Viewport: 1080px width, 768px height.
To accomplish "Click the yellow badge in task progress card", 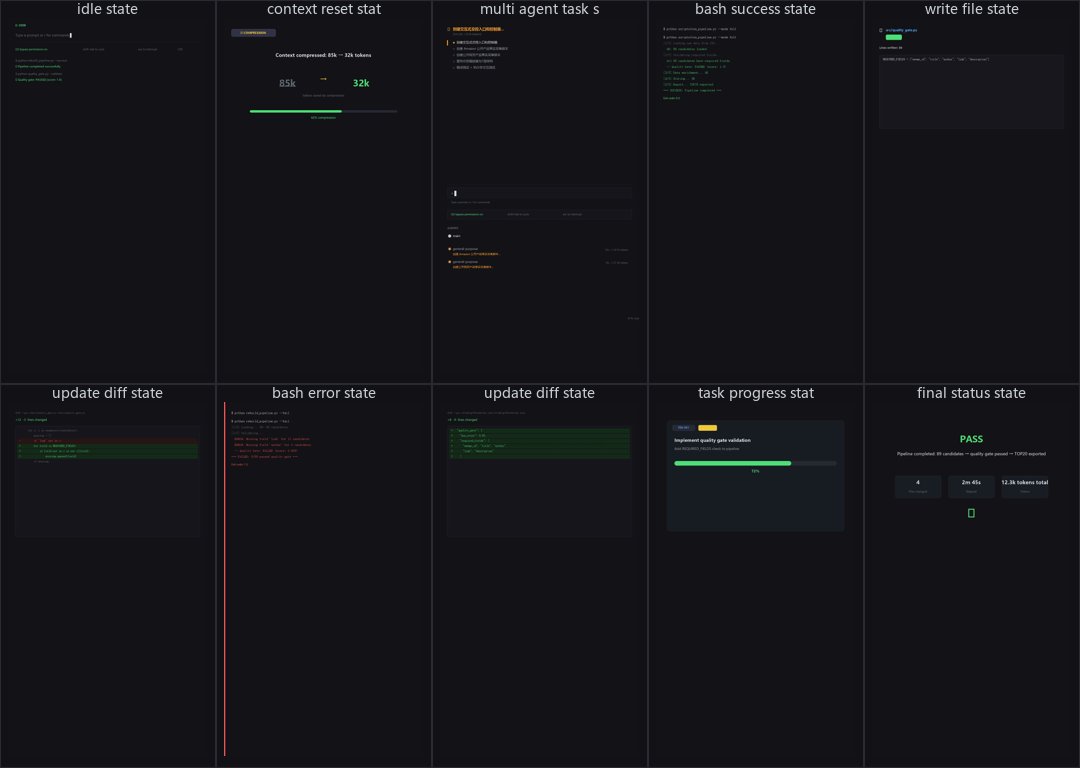I will pyautogui.click(x=707, y=428).
